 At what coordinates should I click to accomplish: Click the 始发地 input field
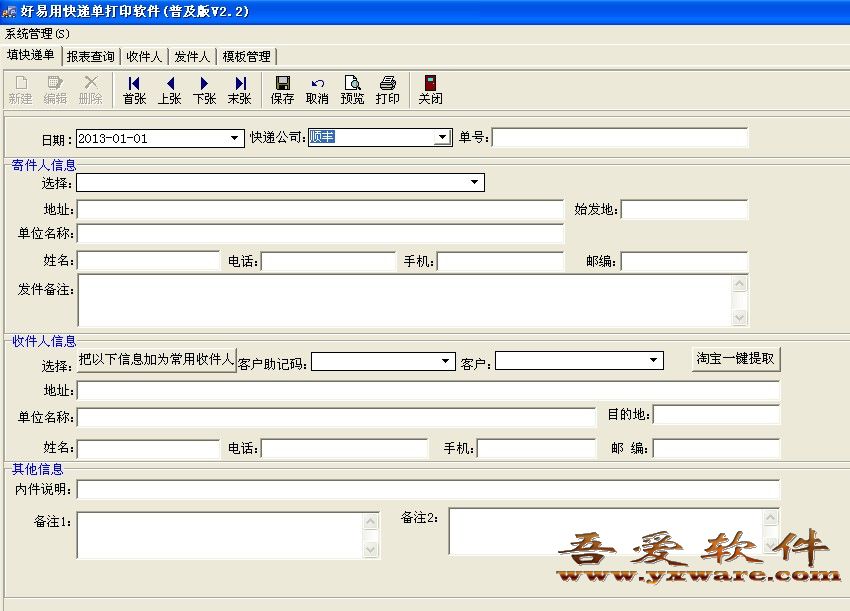pos(685,209)
